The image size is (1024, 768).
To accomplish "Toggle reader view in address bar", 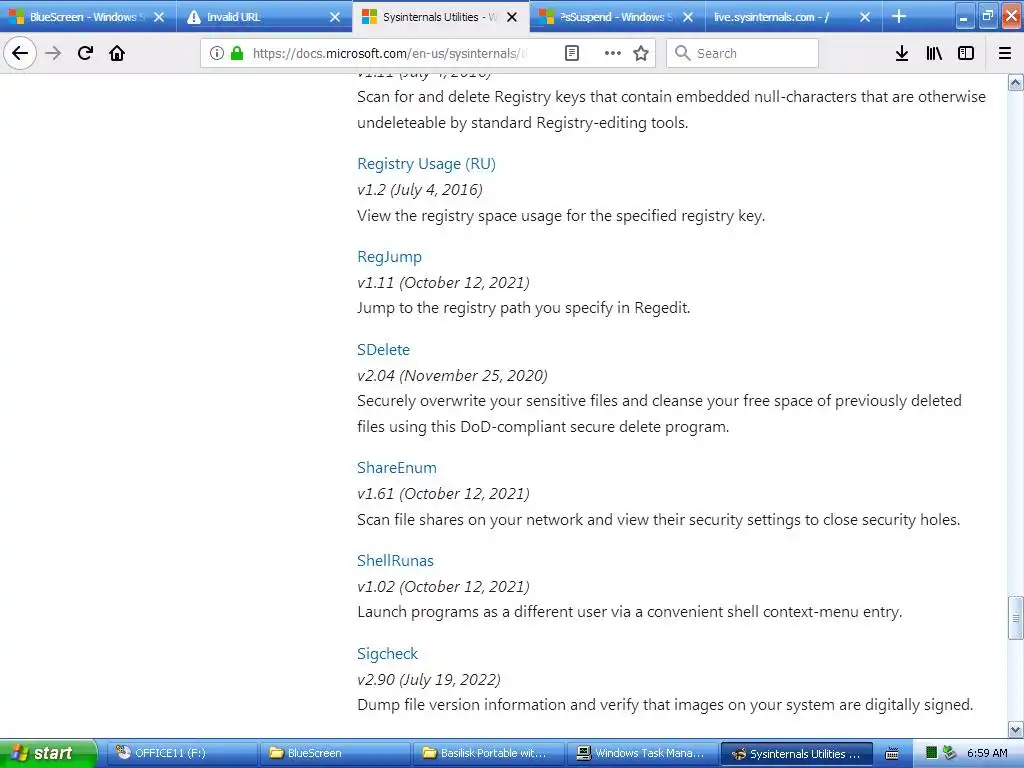I will pos(571,53).
